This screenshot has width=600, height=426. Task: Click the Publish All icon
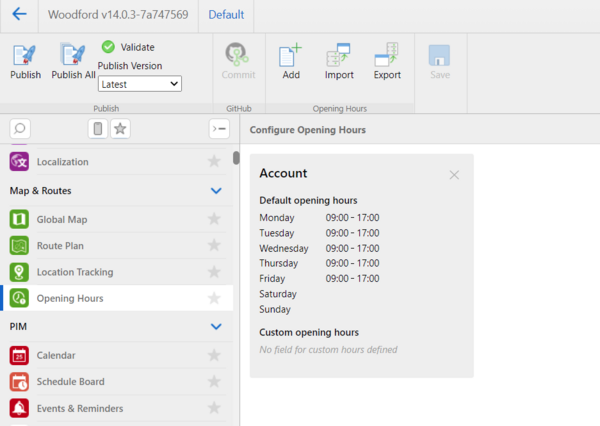point(73,56)
